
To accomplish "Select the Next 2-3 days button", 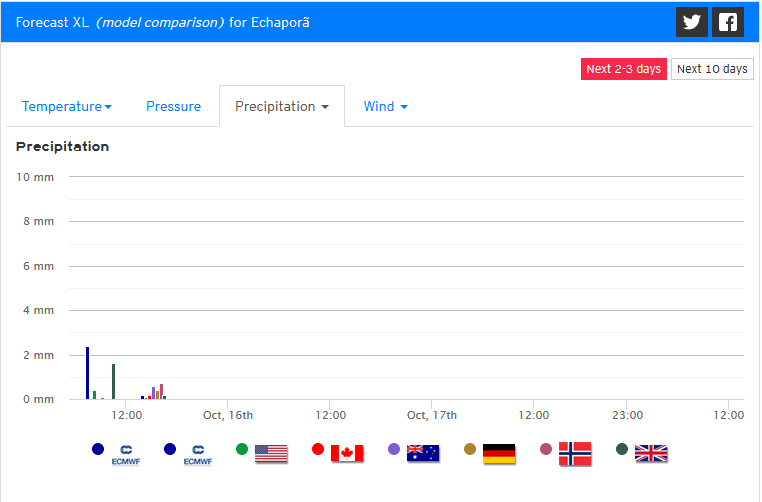I will 624,69.
